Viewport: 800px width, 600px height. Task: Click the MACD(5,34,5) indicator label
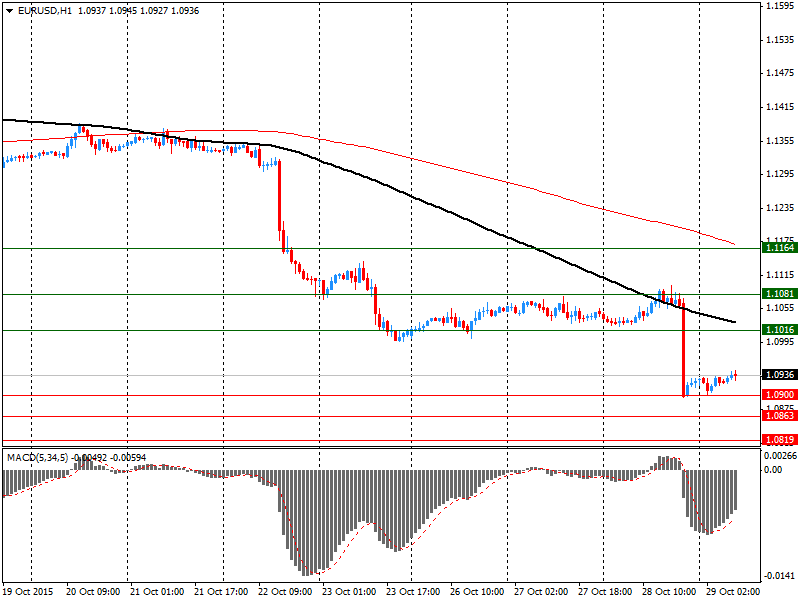point(37,458)
